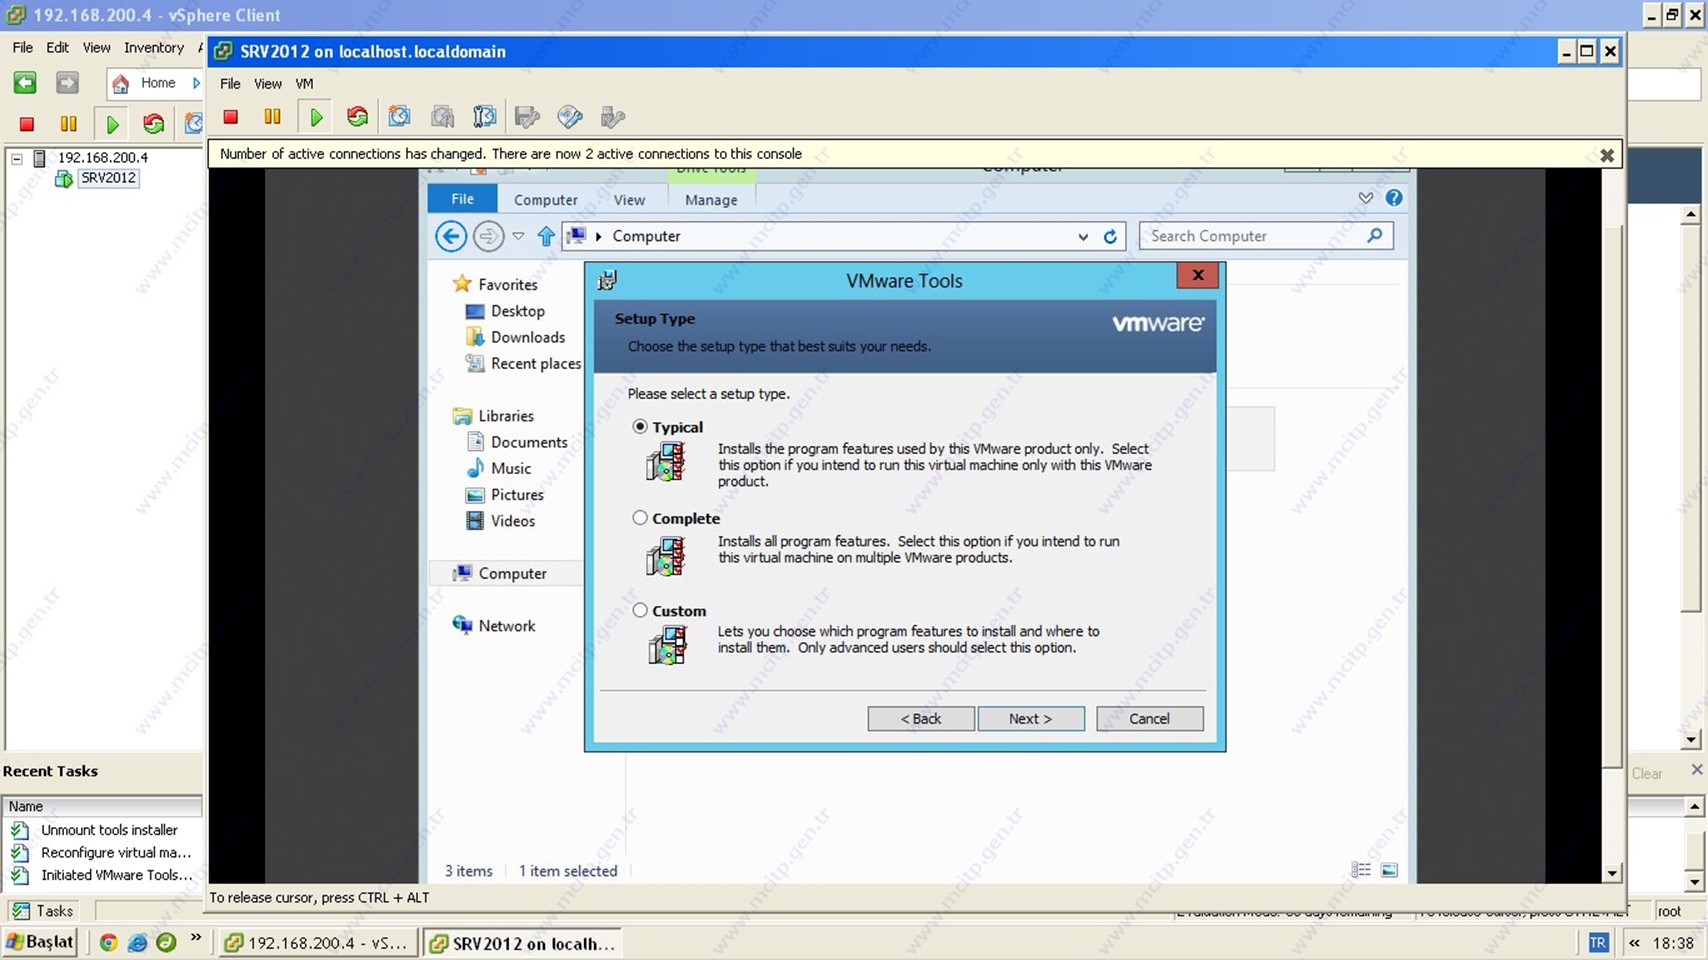The height and width of the screenshot is (960, 1708).
Task: Navigate forward in vSphere Client
Action: point(67,83)
